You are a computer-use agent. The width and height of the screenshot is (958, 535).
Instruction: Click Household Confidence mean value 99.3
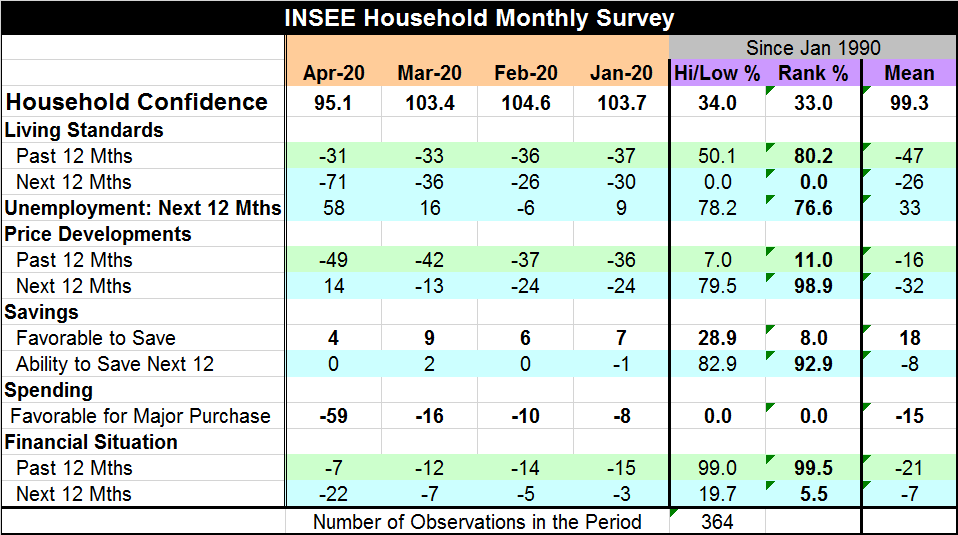coord(909,103)
